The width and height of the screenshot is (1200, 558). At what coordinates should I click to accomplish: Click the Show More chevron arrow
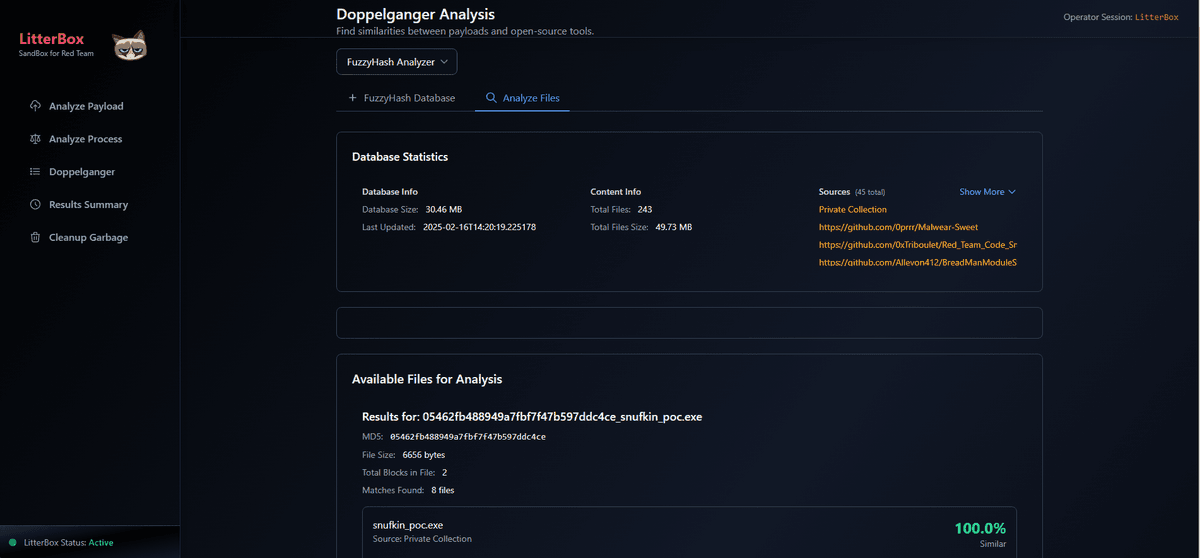(x=1012, y=192)
